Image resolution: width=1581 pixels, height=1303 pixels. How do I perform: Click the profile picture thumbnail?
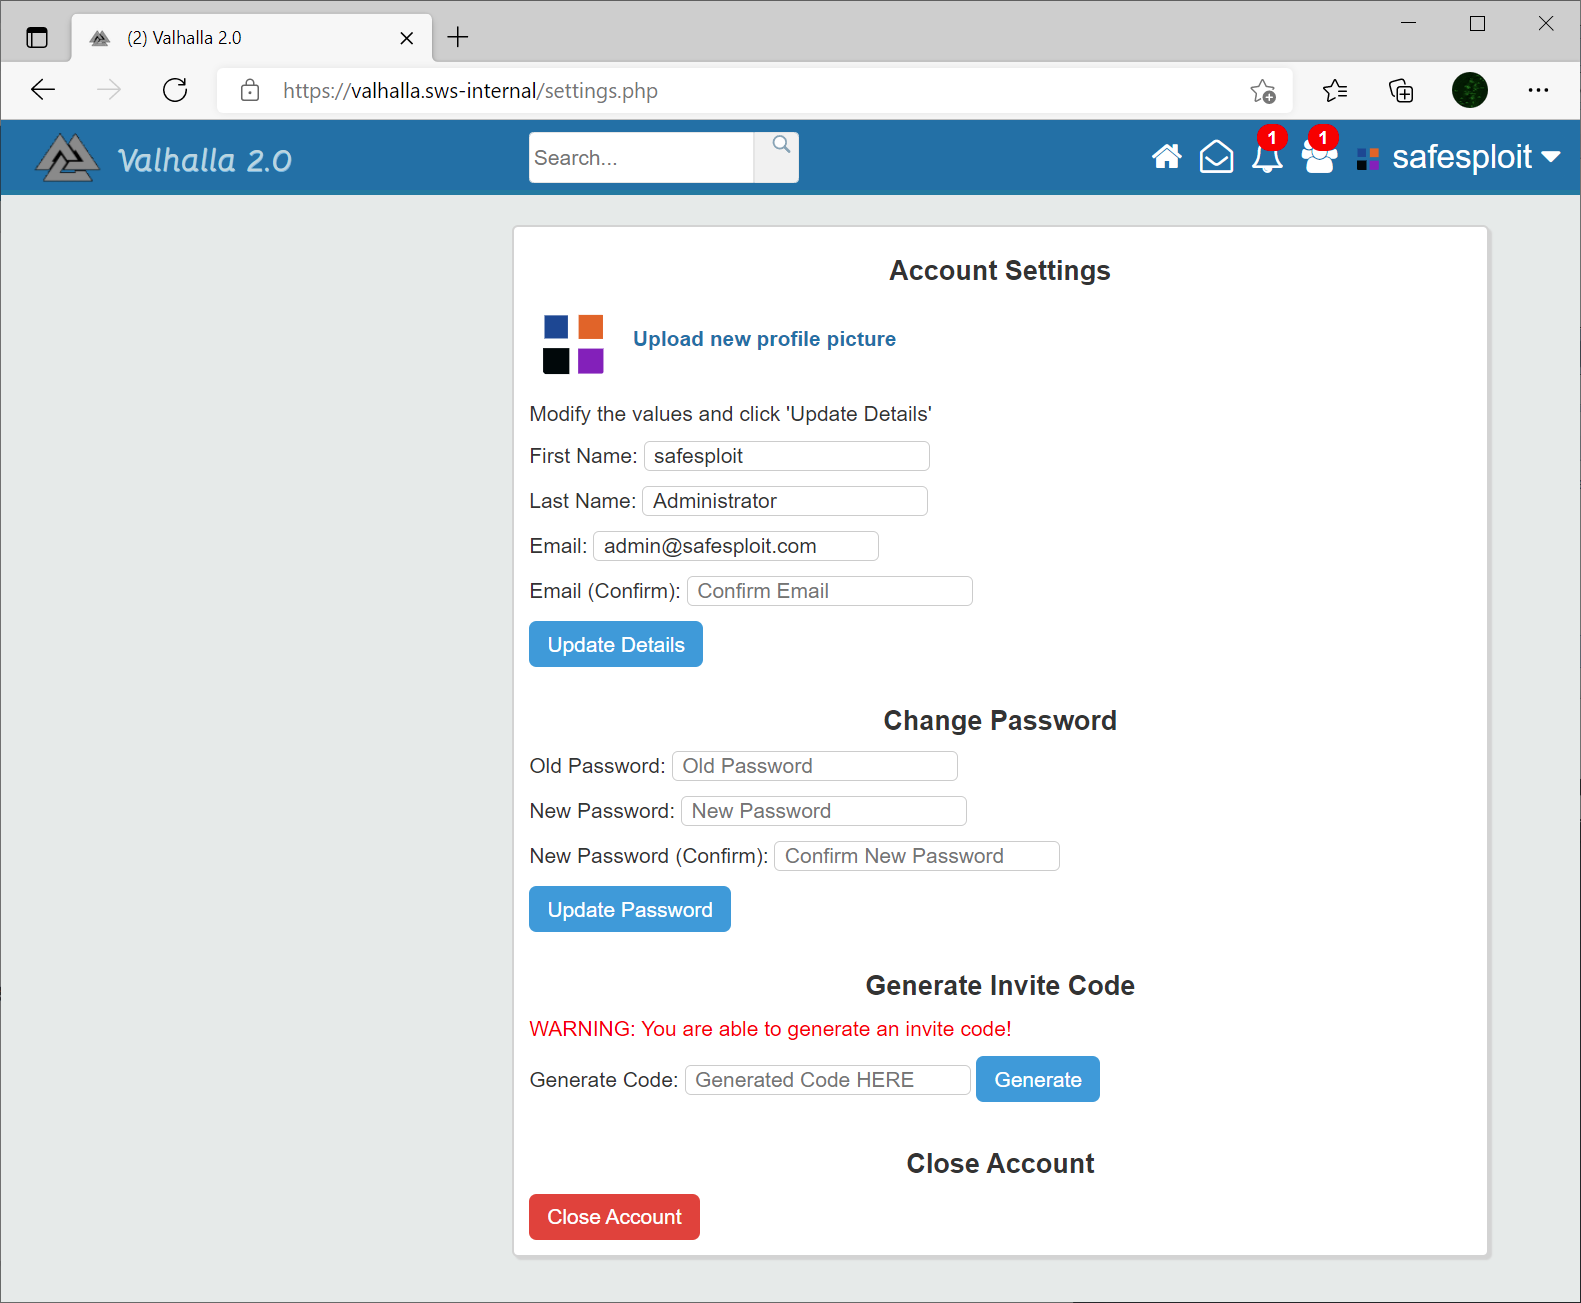(573, 344)
